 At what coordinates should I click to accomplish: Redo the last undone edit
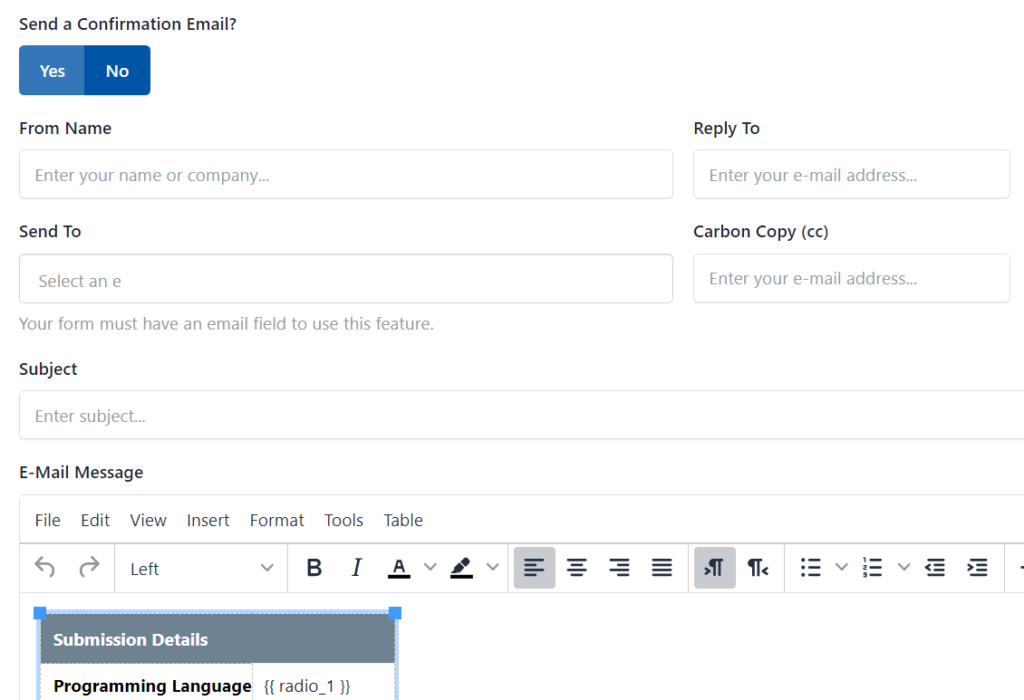point(88,568)
